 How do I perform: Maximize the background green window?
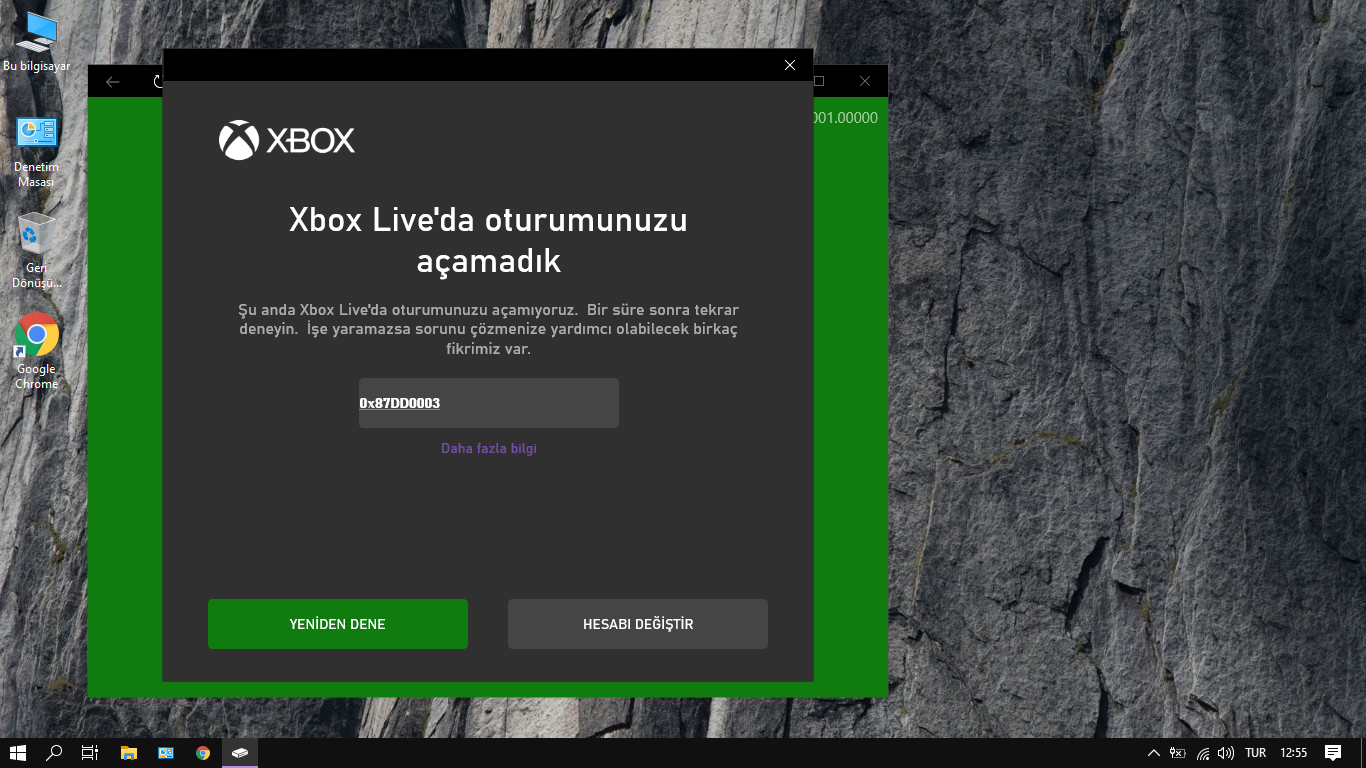pos(819,81)
